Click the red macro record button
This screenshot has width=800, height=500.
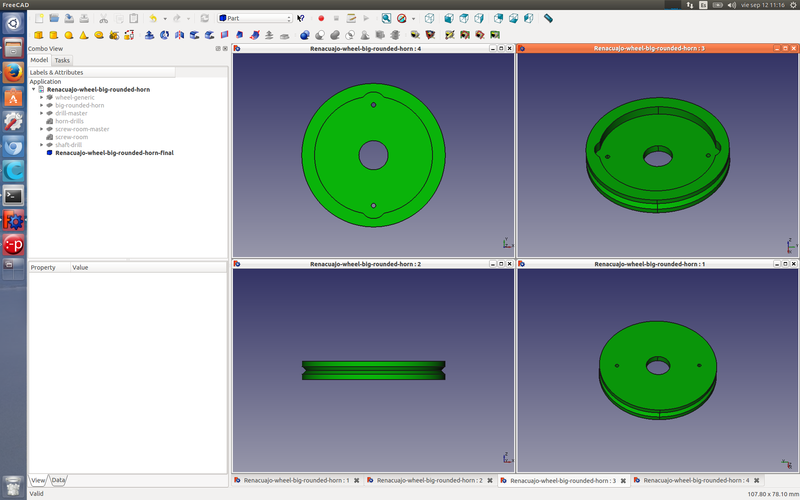321,18
